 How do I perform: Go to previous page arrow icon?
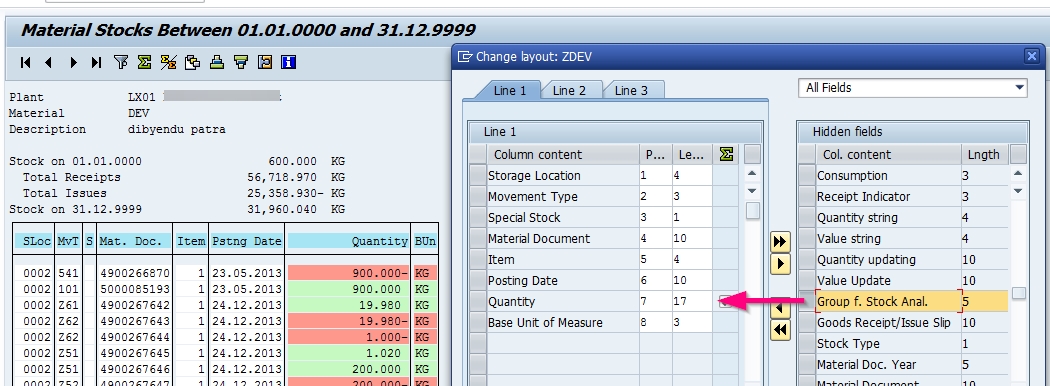48,62
